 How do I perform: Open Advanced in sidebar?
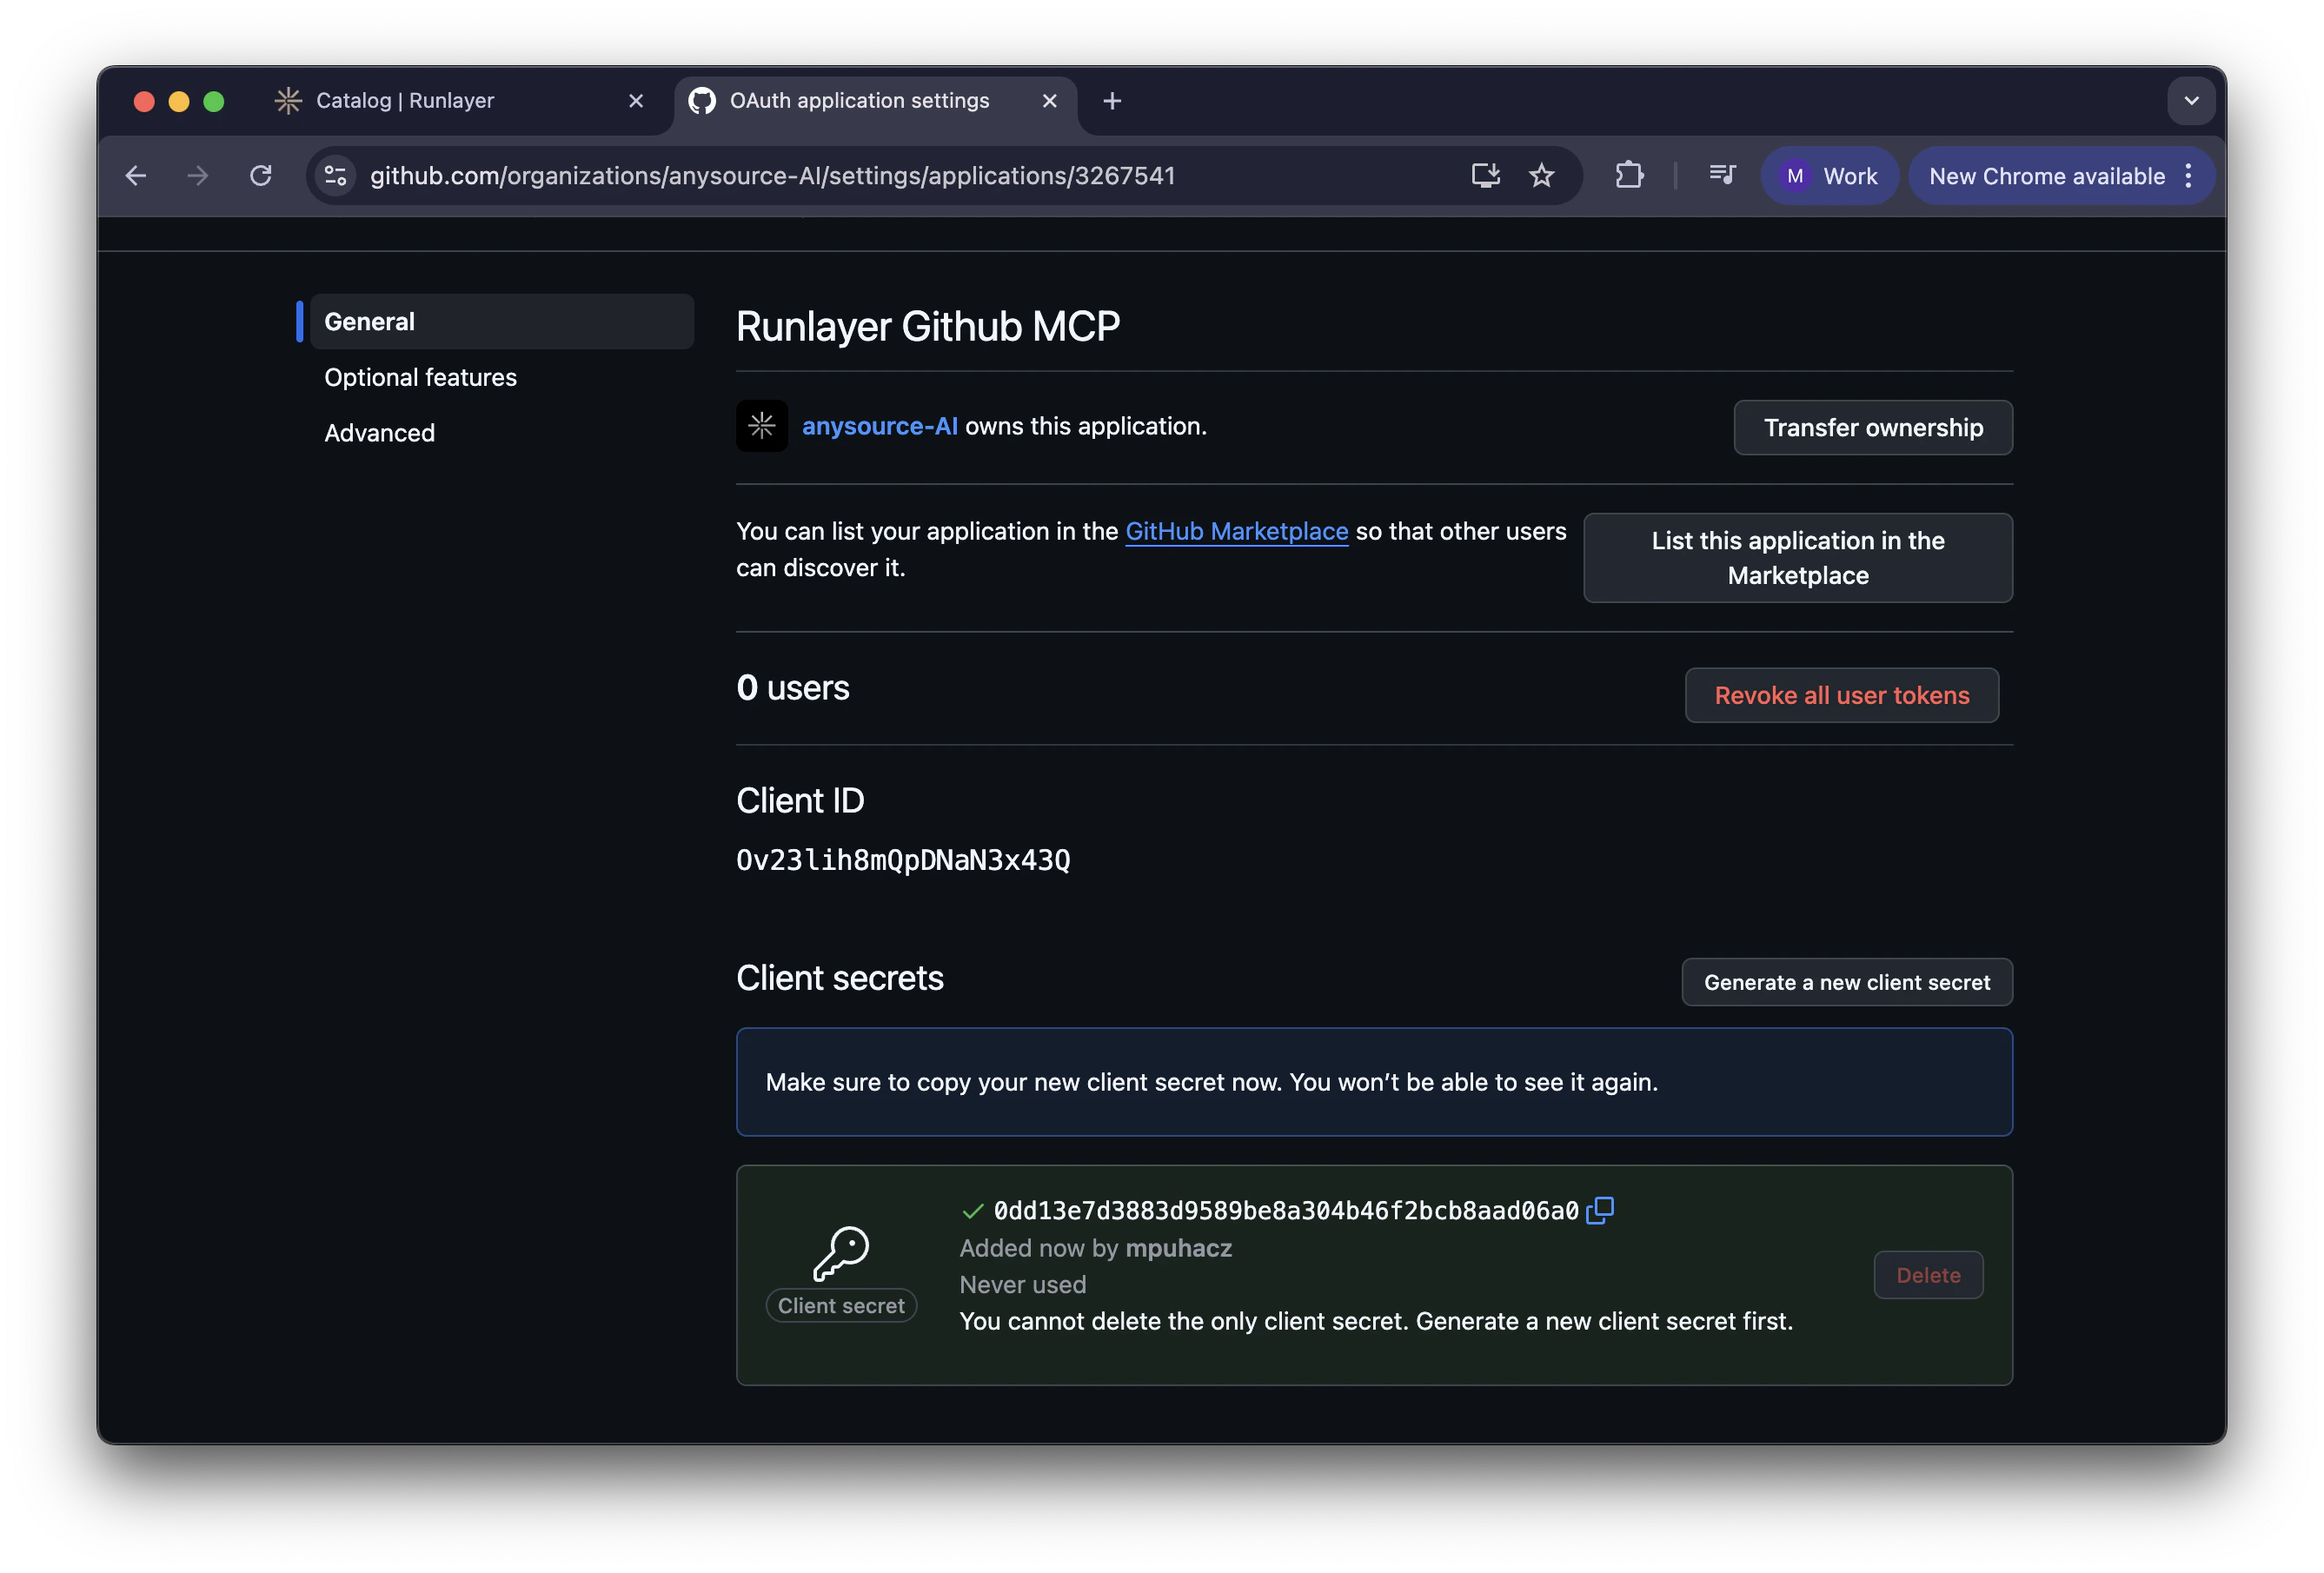click(x=379, y=433)
